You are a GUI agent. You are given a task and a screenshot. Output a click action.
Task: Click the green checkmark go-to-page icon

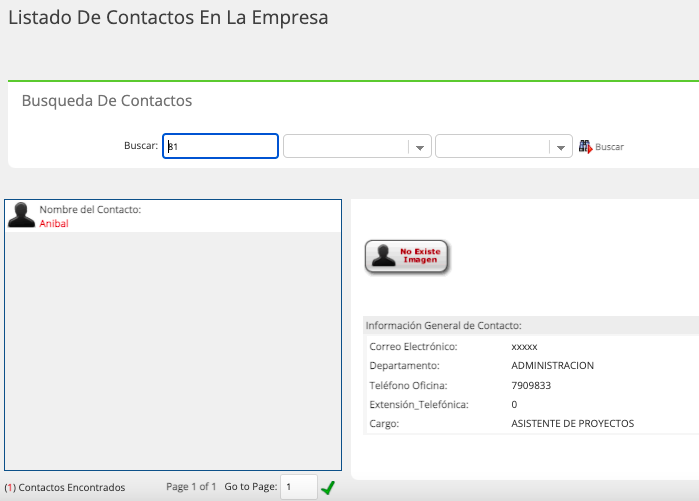(x=328, y=488)
